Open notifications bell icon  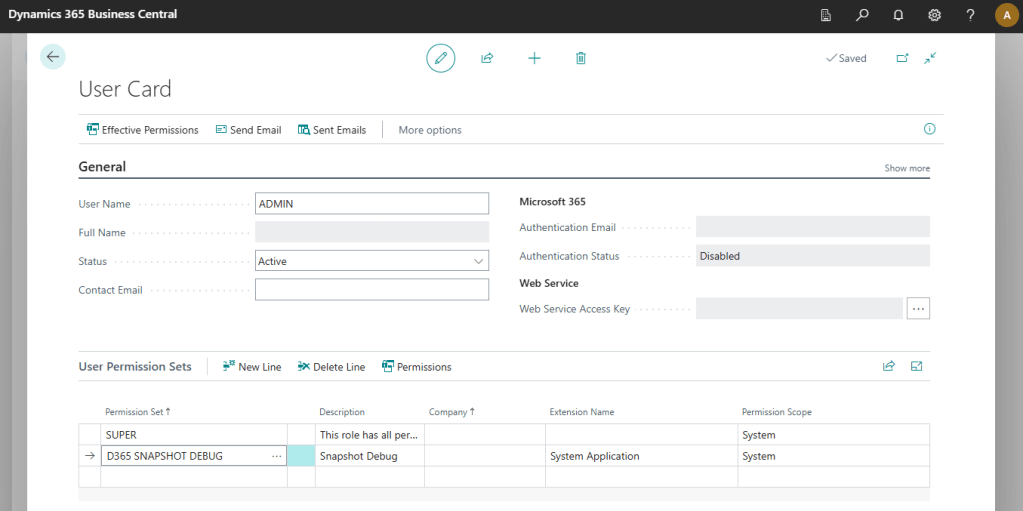point(898,15)
